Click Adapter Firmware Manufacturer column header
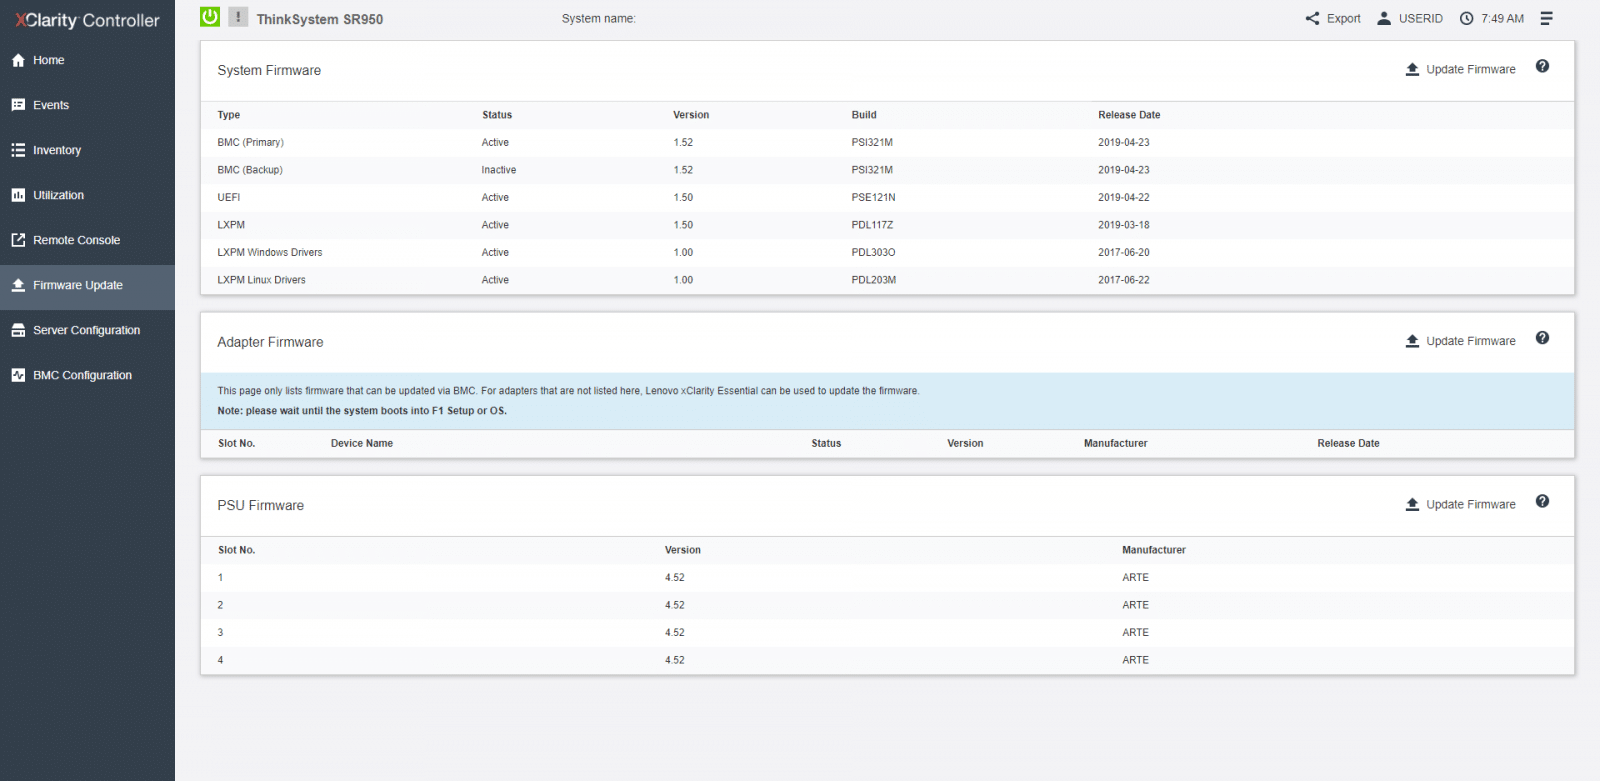The width and height of the screenshot is (1600, 781). tap(1115, 443)
